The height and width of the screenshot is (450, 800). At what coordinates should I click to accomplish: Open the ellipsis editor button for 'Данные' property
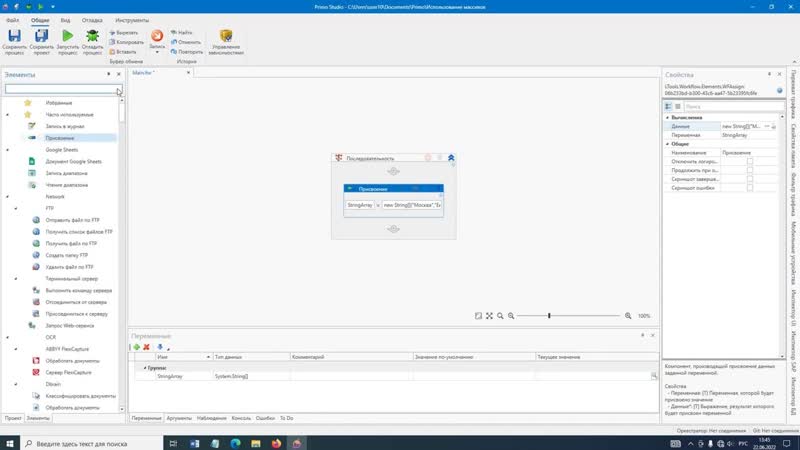coord(767,126)
